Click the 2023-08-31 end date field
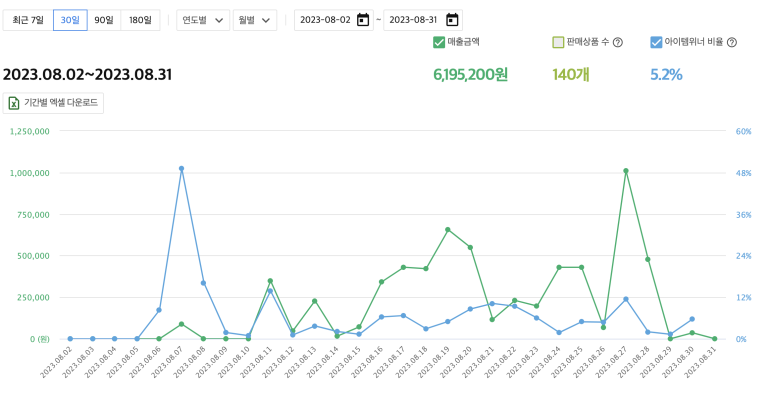 click(423, 20)
